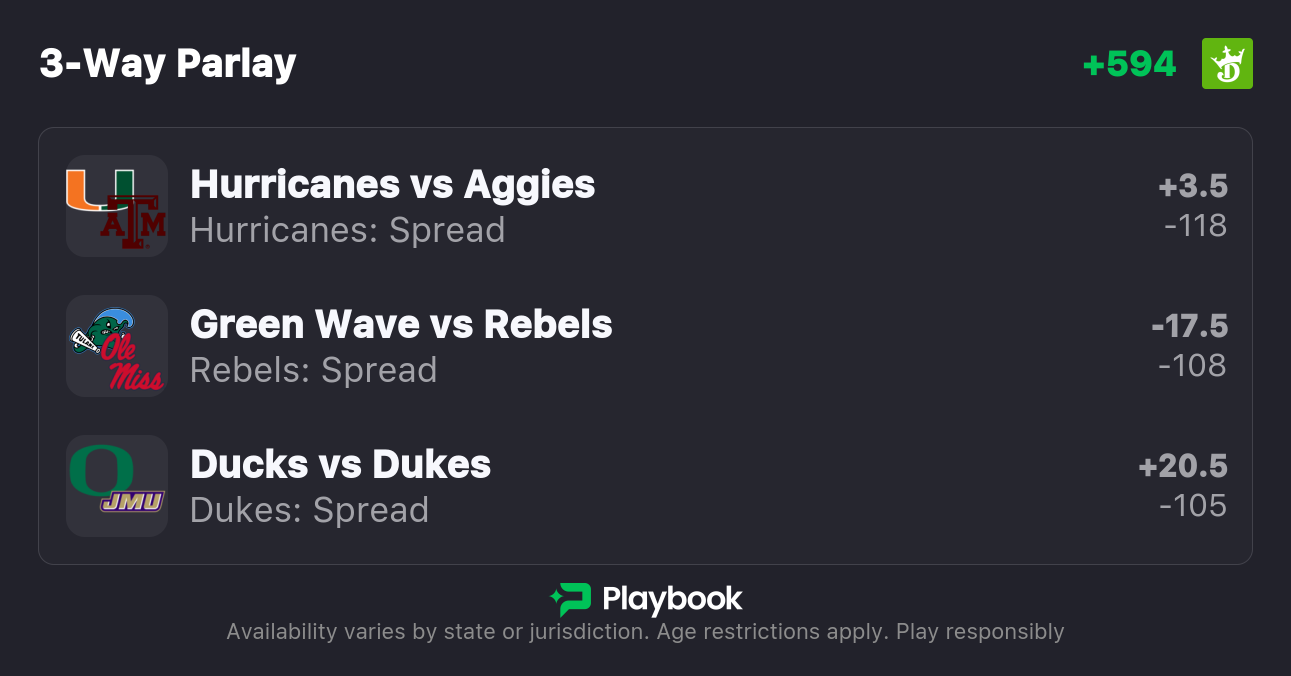Click the -17.5 Rebels spread value
This screenshot has height=676, width=1291.
point(1188,326)
